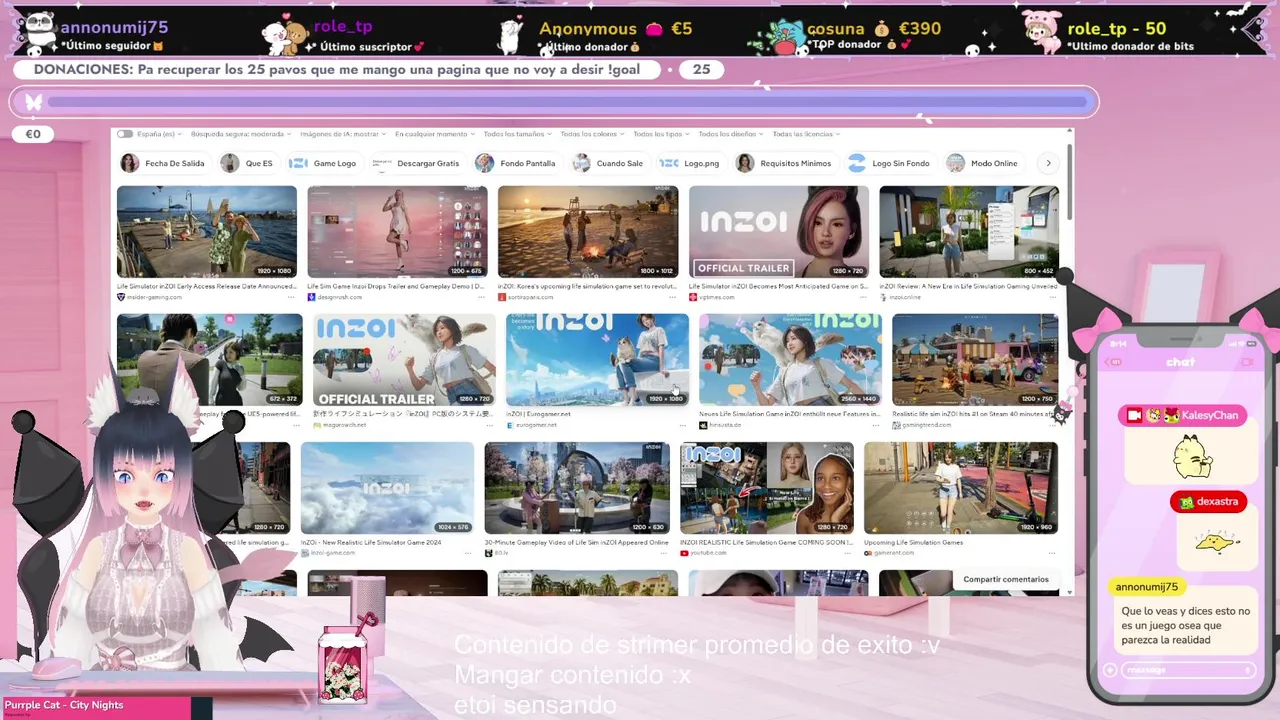Click the donation goal progress bar
The width and height of the screenshot is (1280, 720).
(567, 102)
